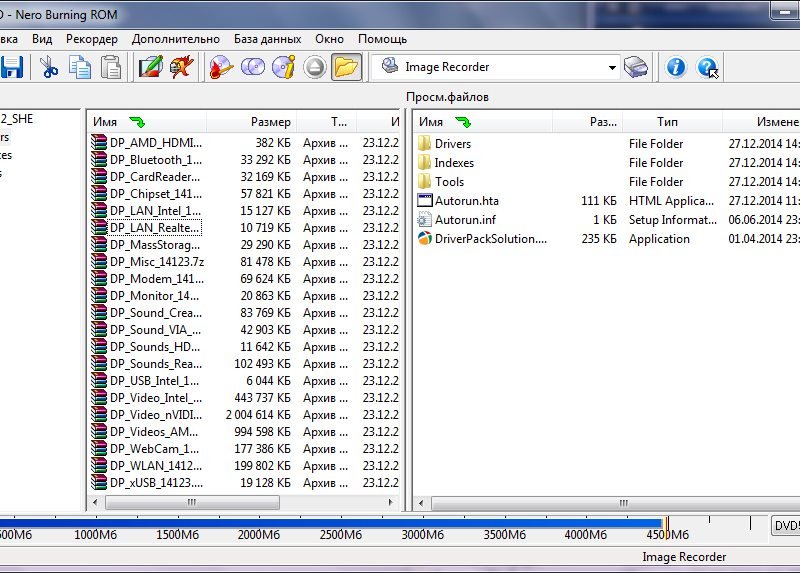Select DP_CardReader archive row
This screenshot has height=573, width=800.
tap(155, 177)
